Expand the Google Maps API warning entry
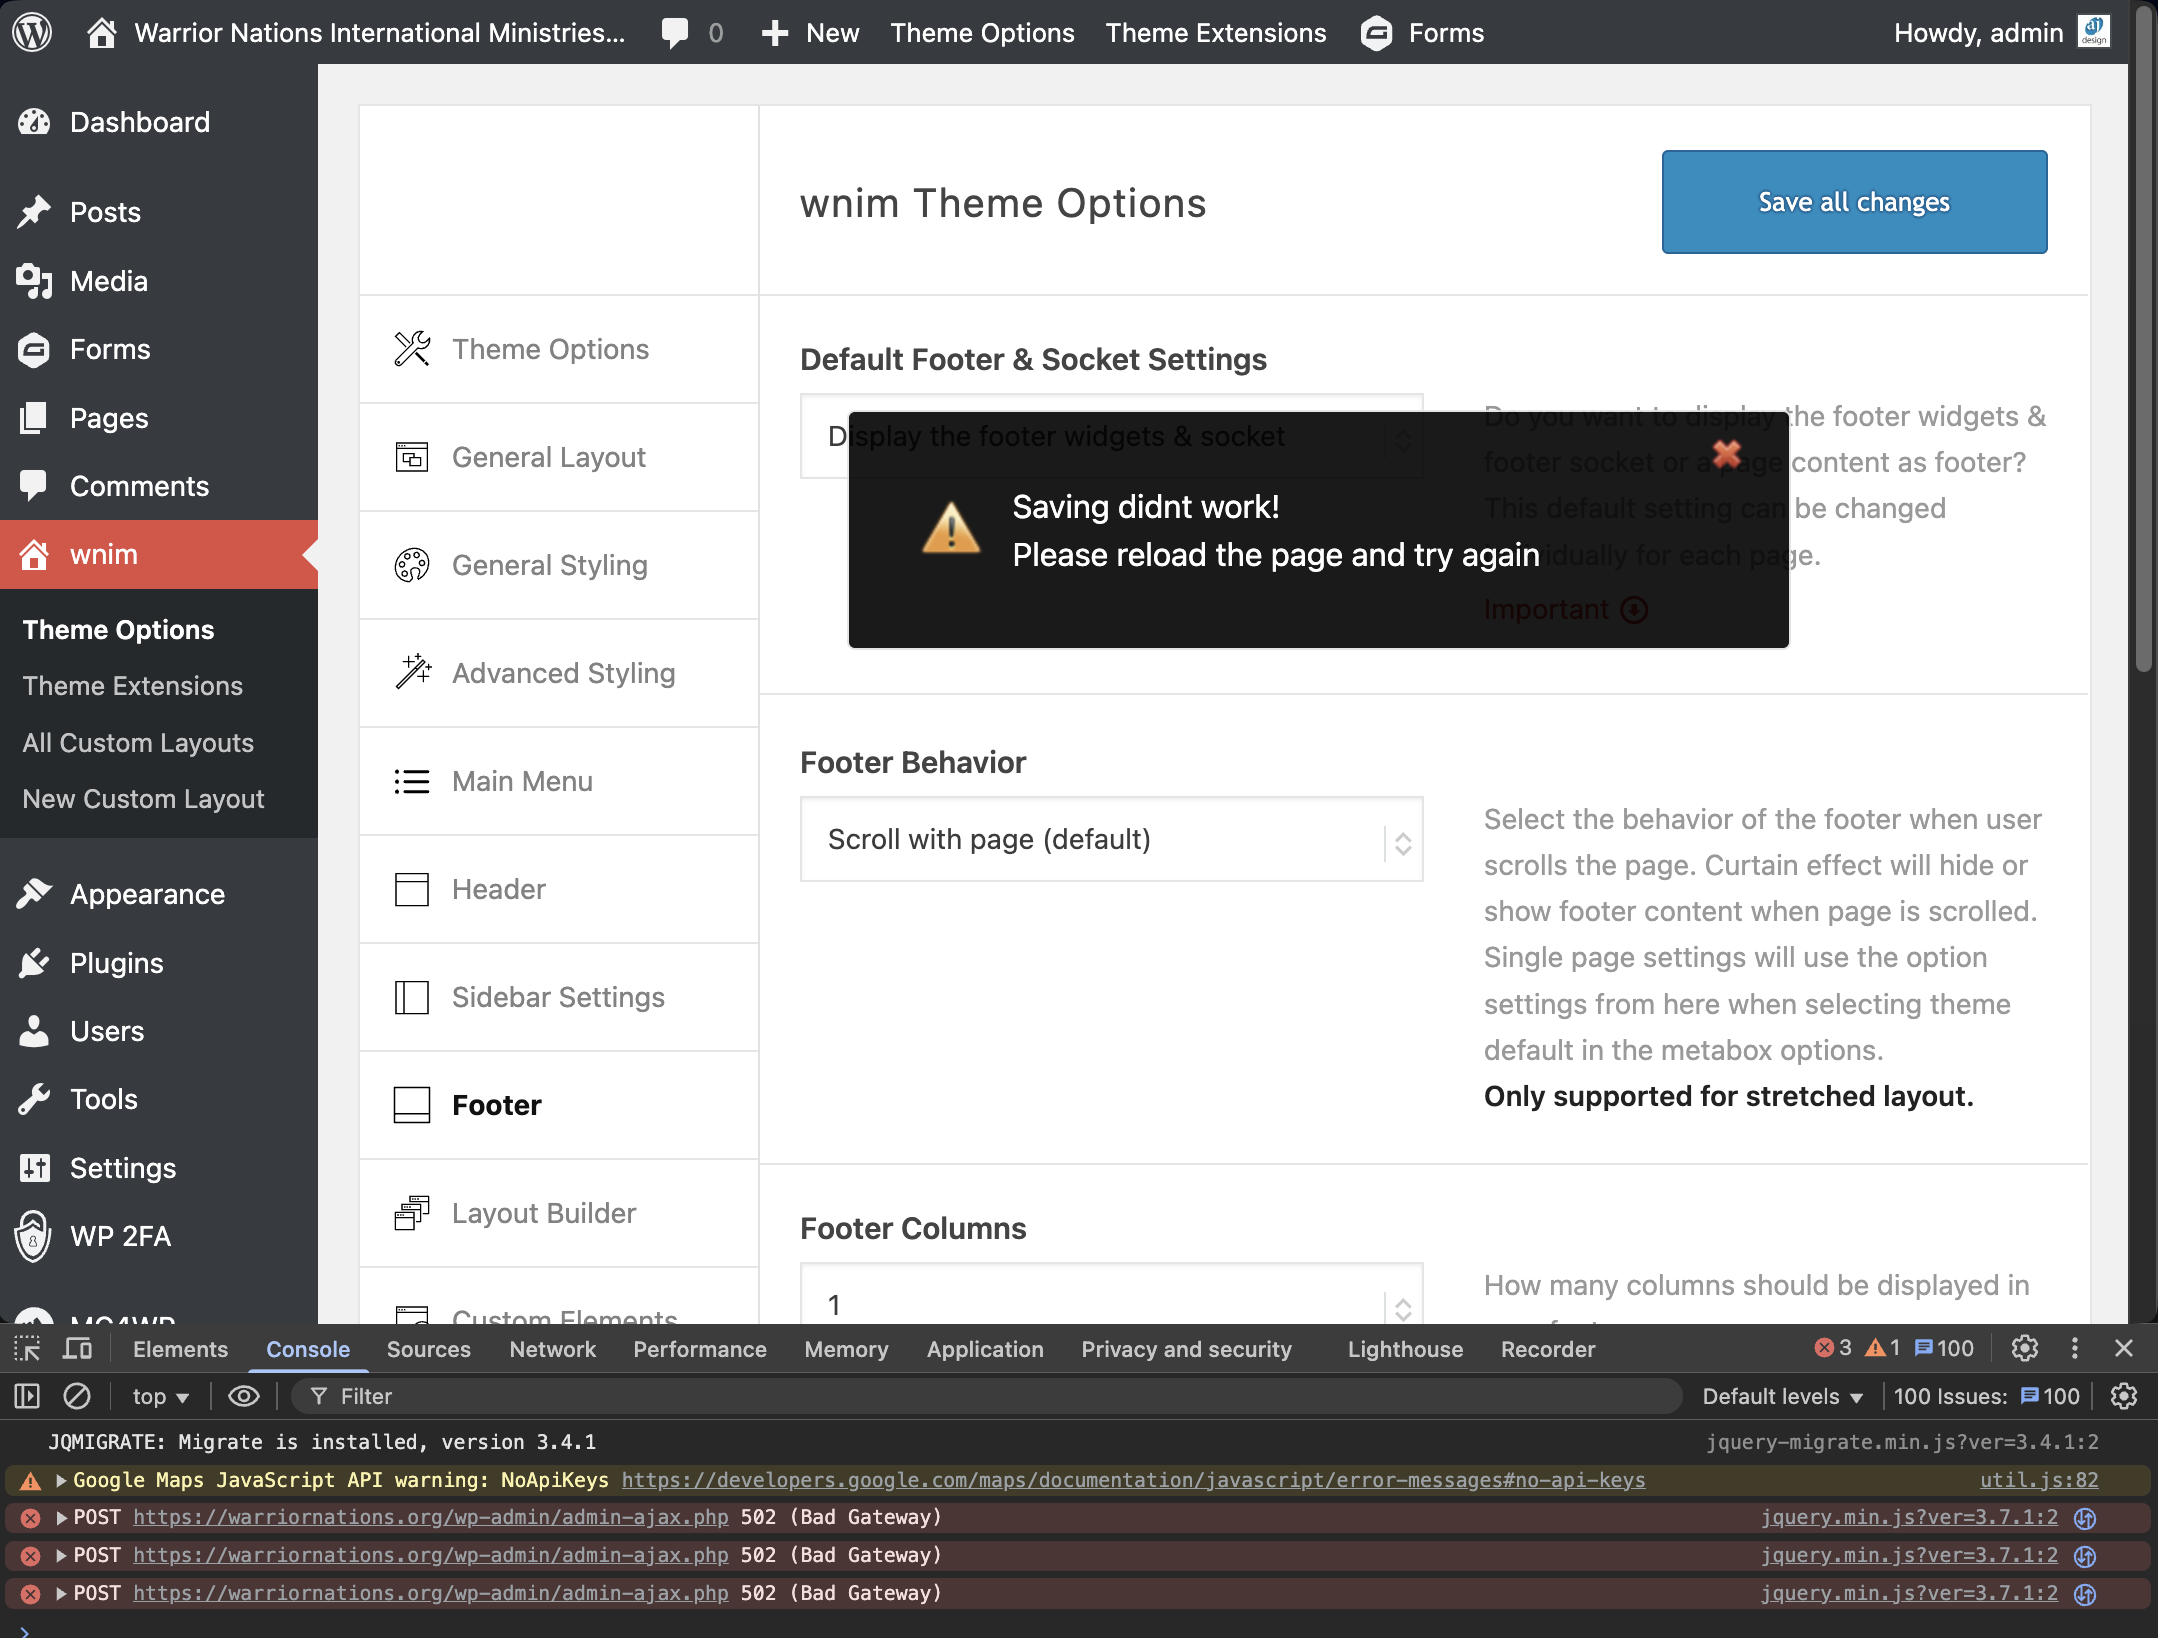 pyautogui.click(x=61, y=1480)
